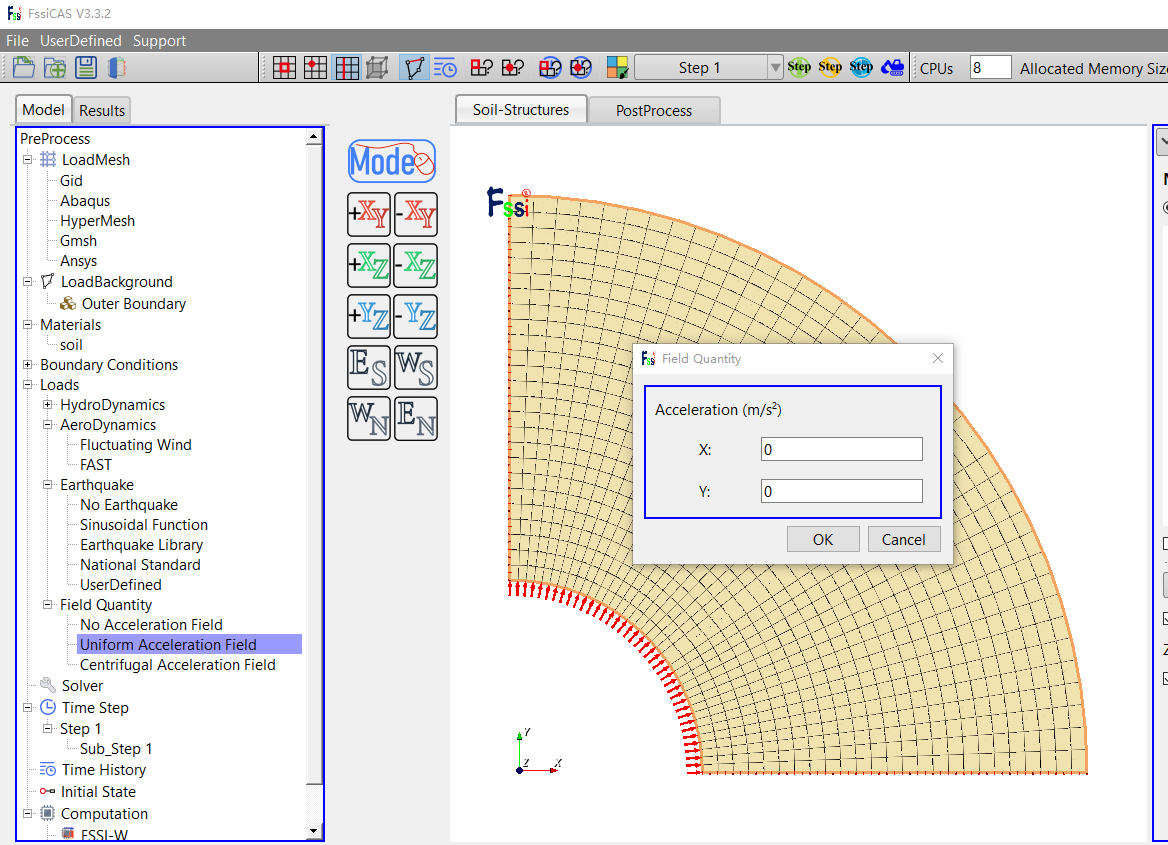Click the colored squares palette icon

(617, 68)
